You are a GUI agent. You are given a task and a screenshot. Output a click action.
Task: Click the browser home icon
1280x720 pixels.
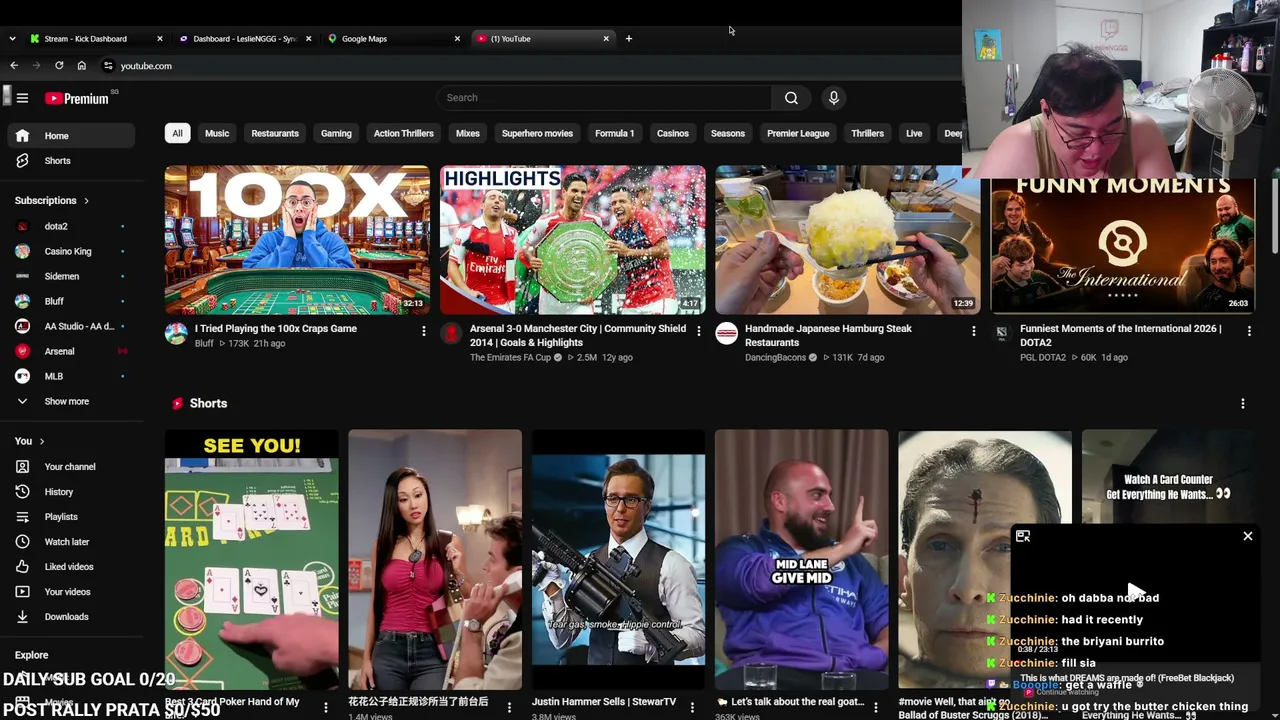82,66
